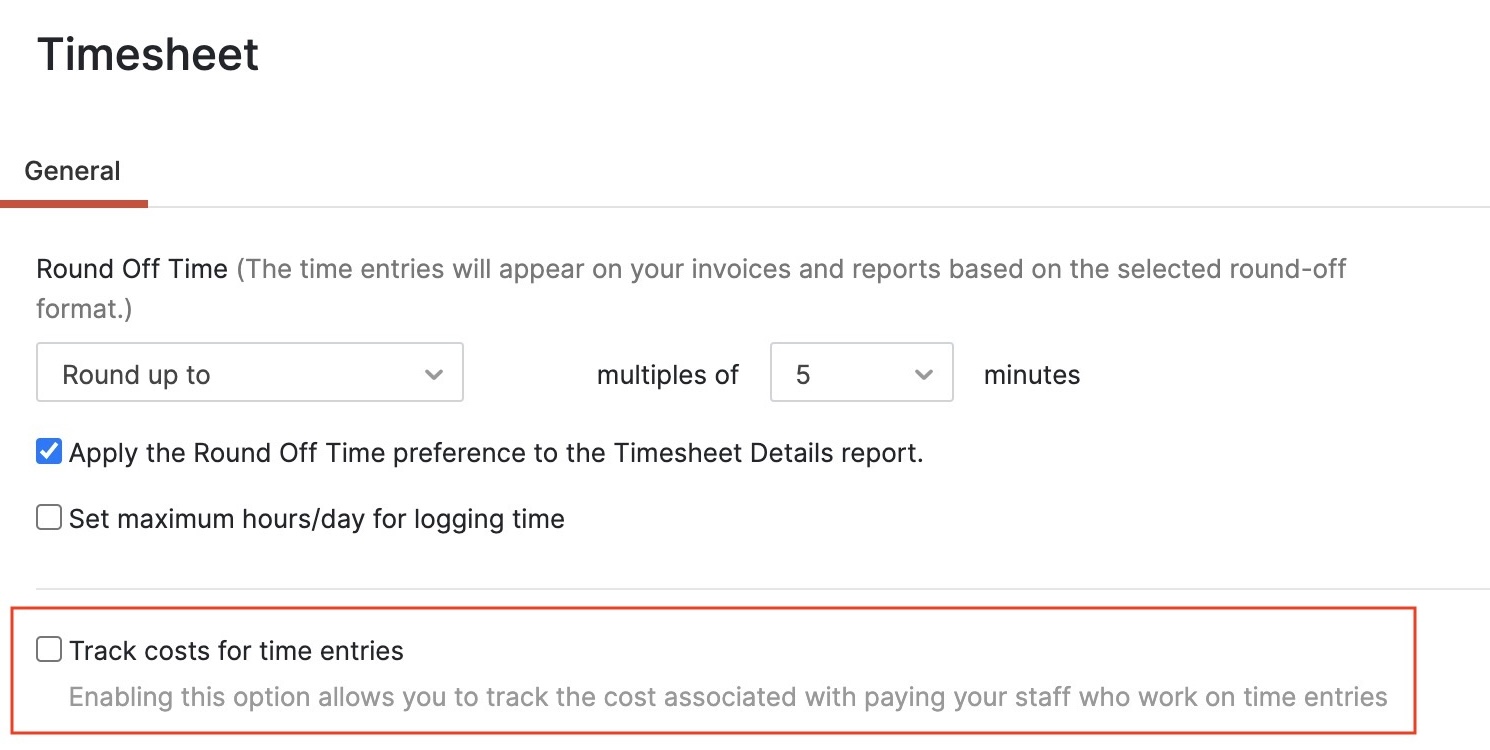Uncheck the Timesheet Details report preference
Viewport: 1490px width, 750px height.
click(48, 452)
